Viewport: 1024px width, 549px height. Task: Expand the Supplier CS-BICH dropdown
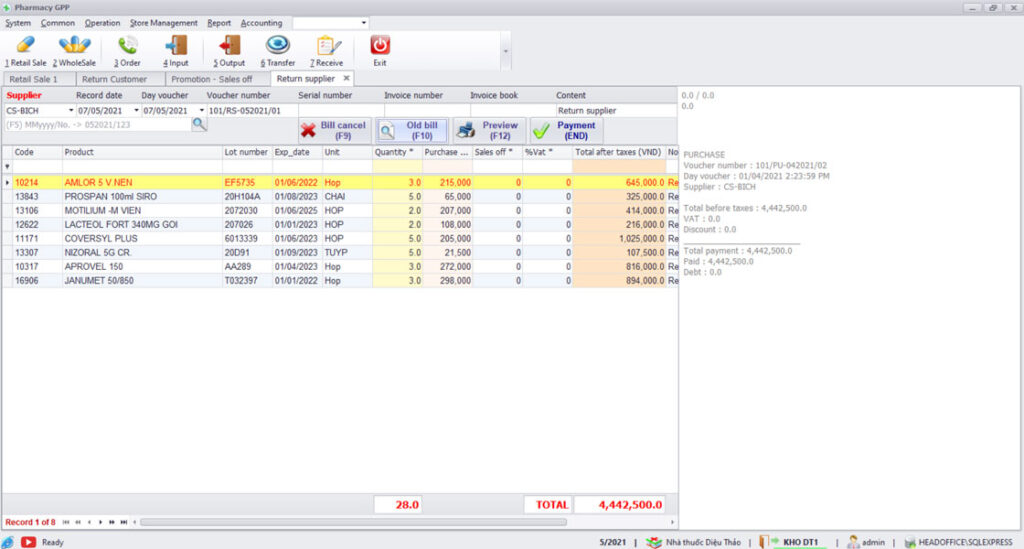[x=71, y=111]
